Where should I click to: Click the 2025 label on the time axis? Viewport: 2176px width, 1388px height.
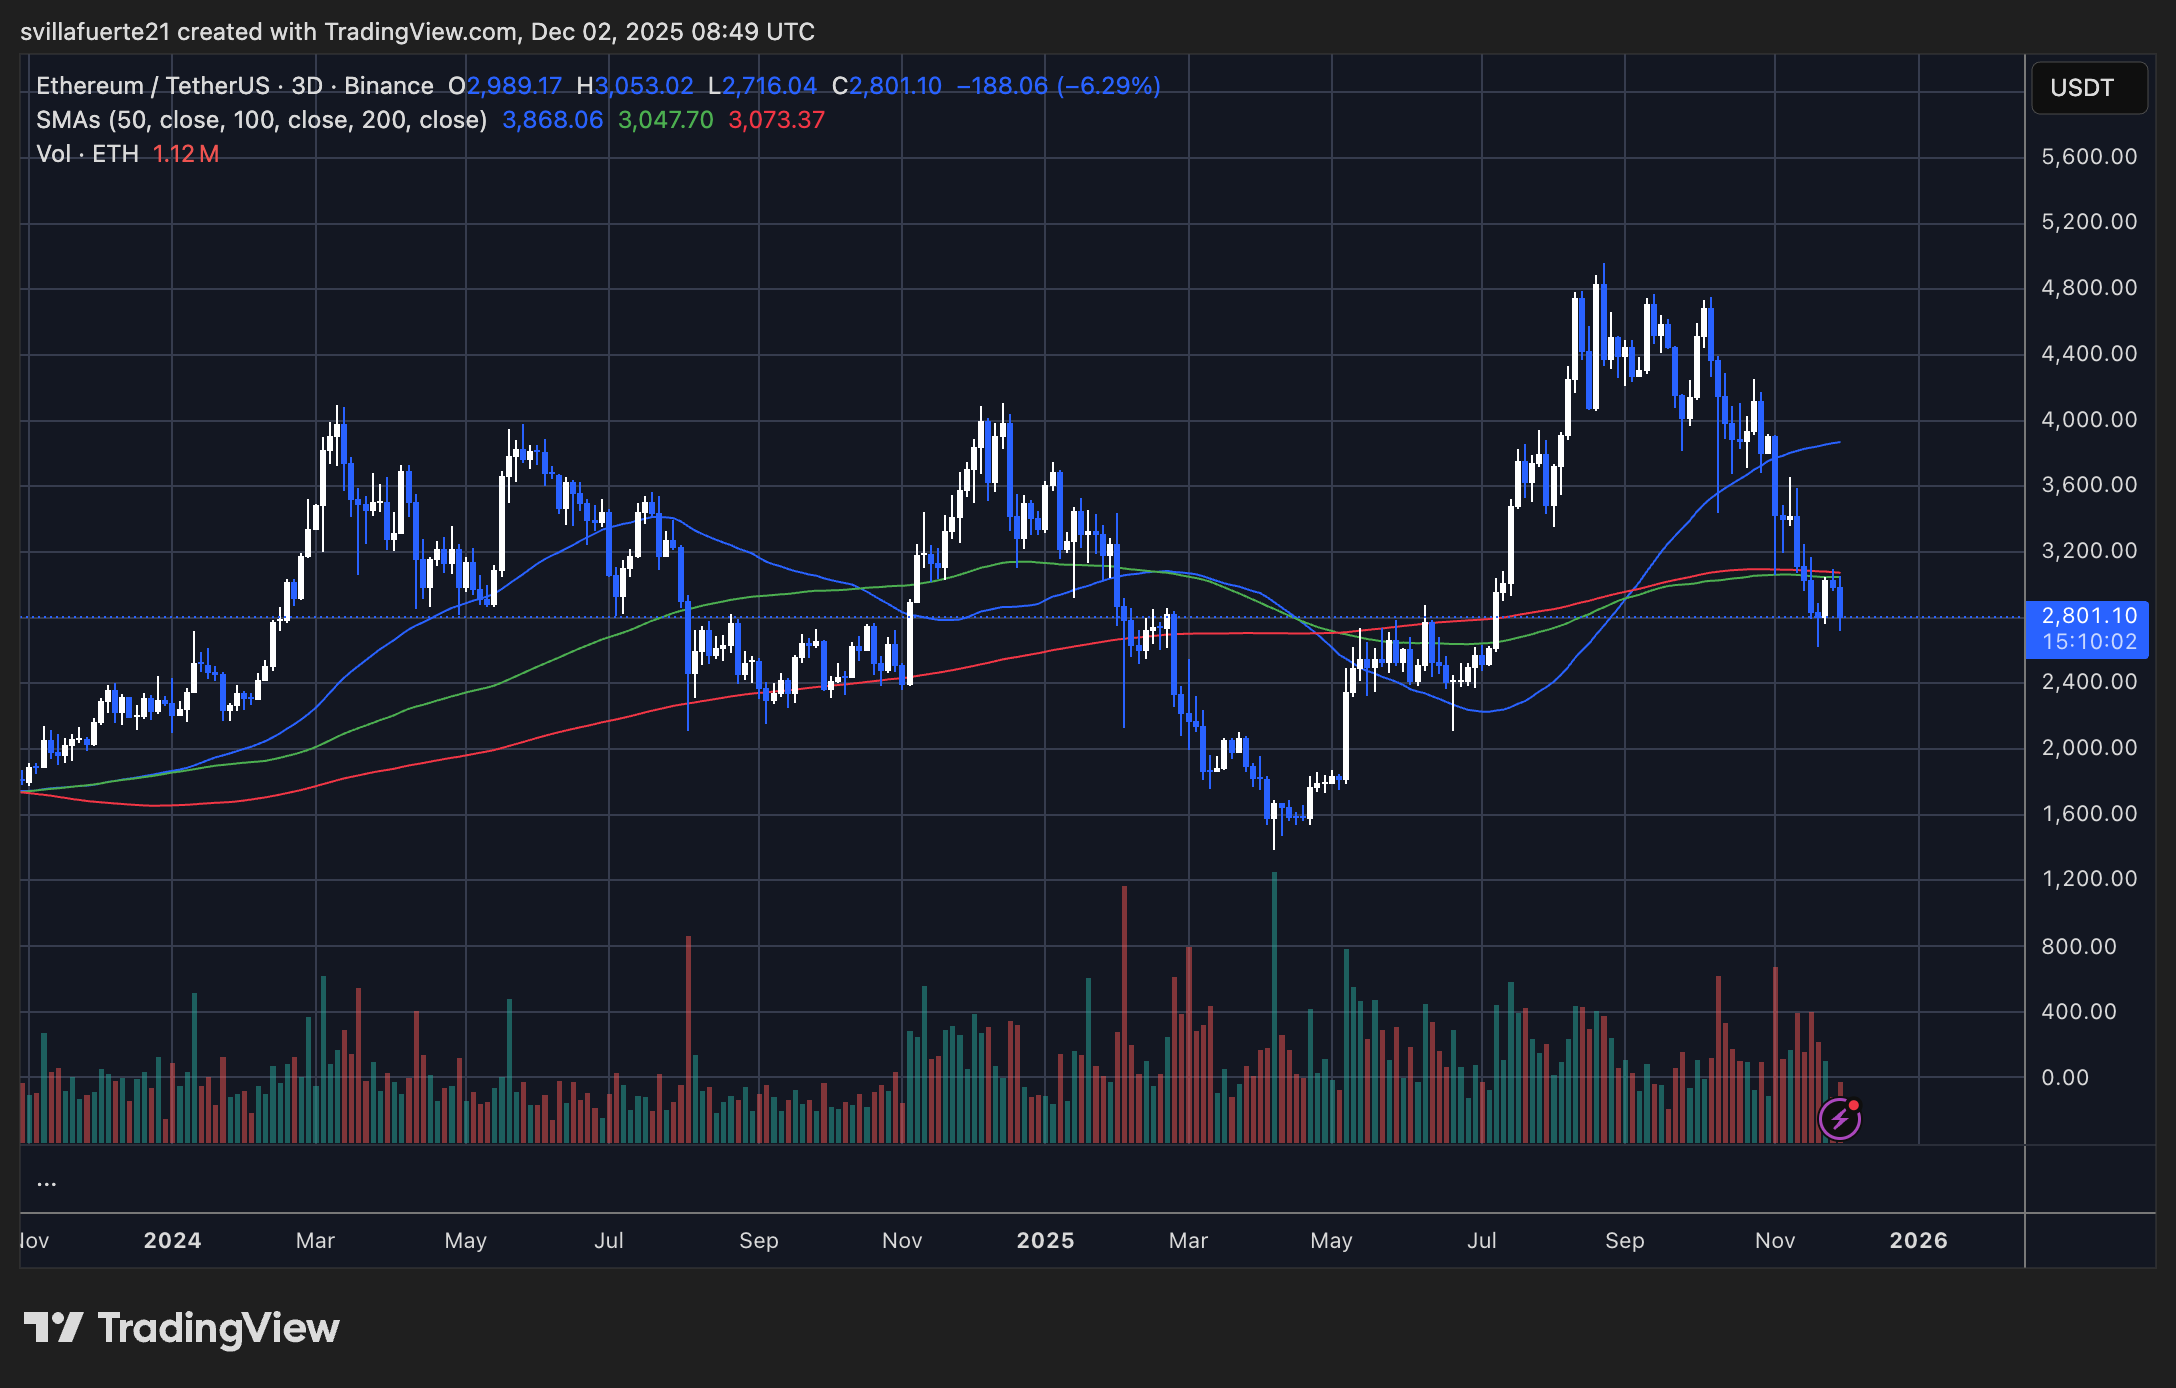point(1046,1240)
